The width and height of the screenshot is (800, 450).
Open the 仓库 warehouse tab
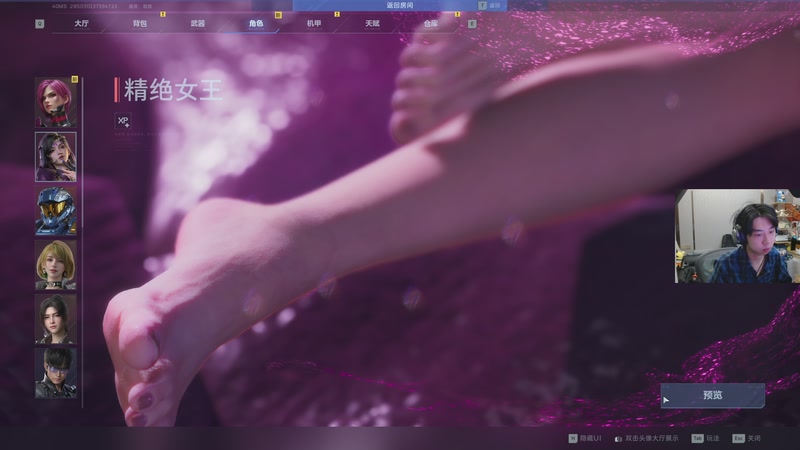(x=430, y=23)
